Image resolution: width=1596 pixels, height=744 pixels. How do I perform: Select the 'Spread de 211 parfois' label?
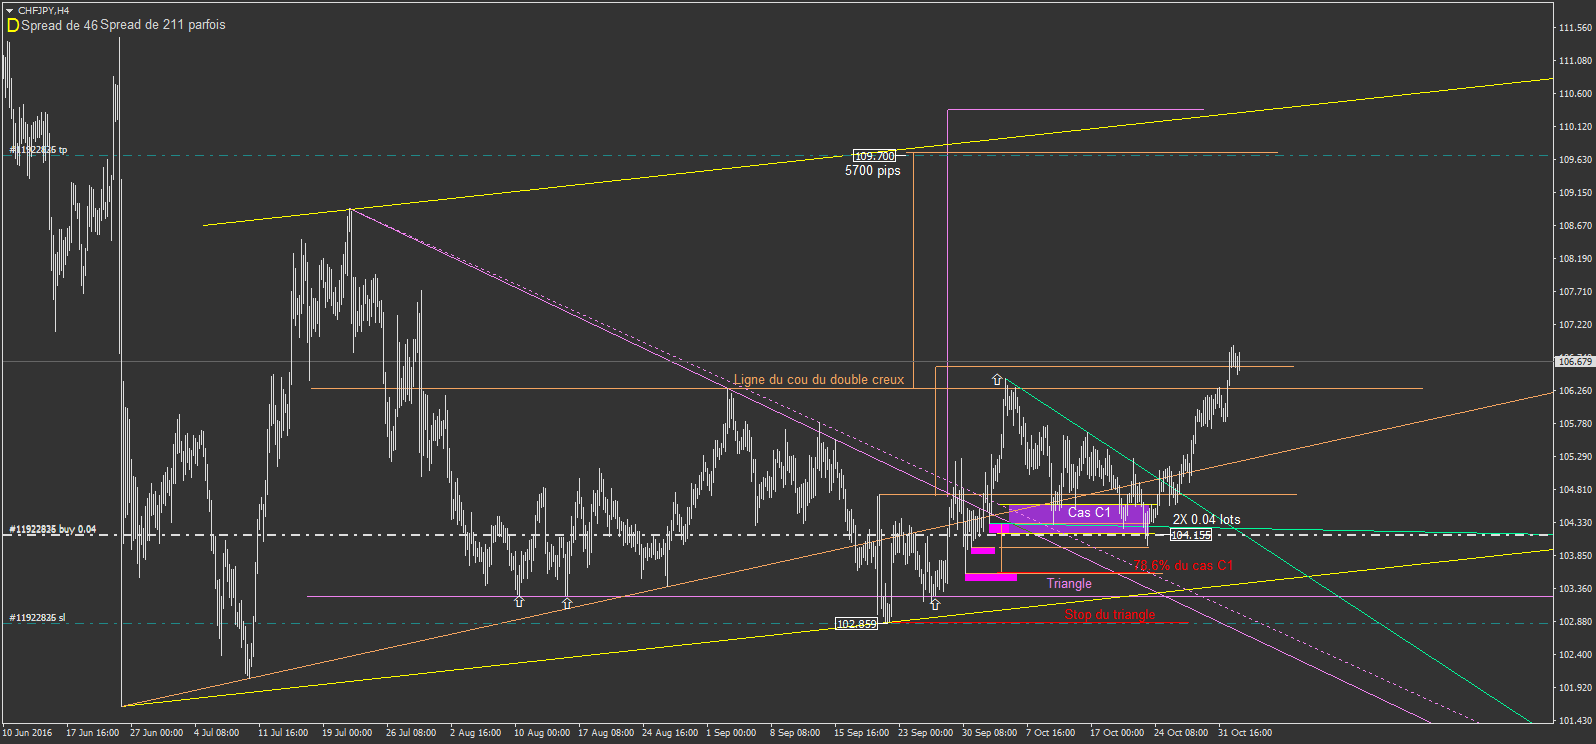(163, 25)
